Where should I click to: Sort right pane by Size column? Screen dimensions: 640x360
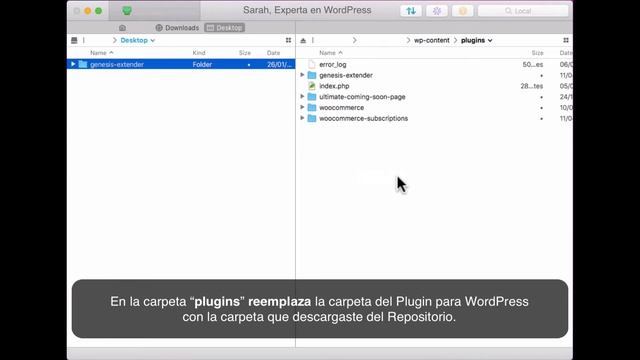click(x=538, y=53)
